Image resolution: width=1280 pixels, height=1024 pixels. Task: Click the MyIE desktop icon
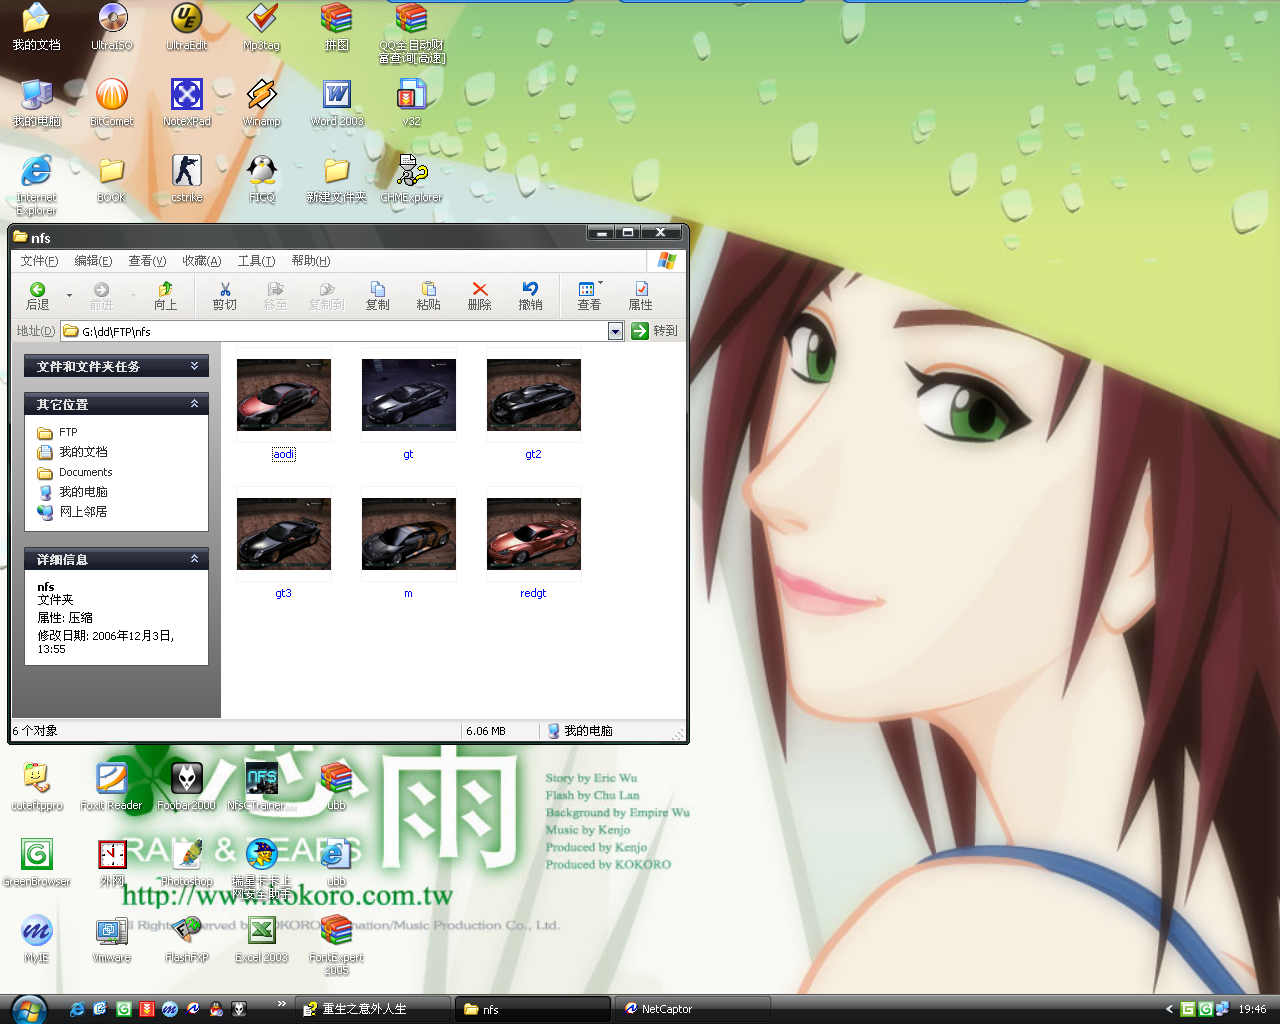point(36,939)
